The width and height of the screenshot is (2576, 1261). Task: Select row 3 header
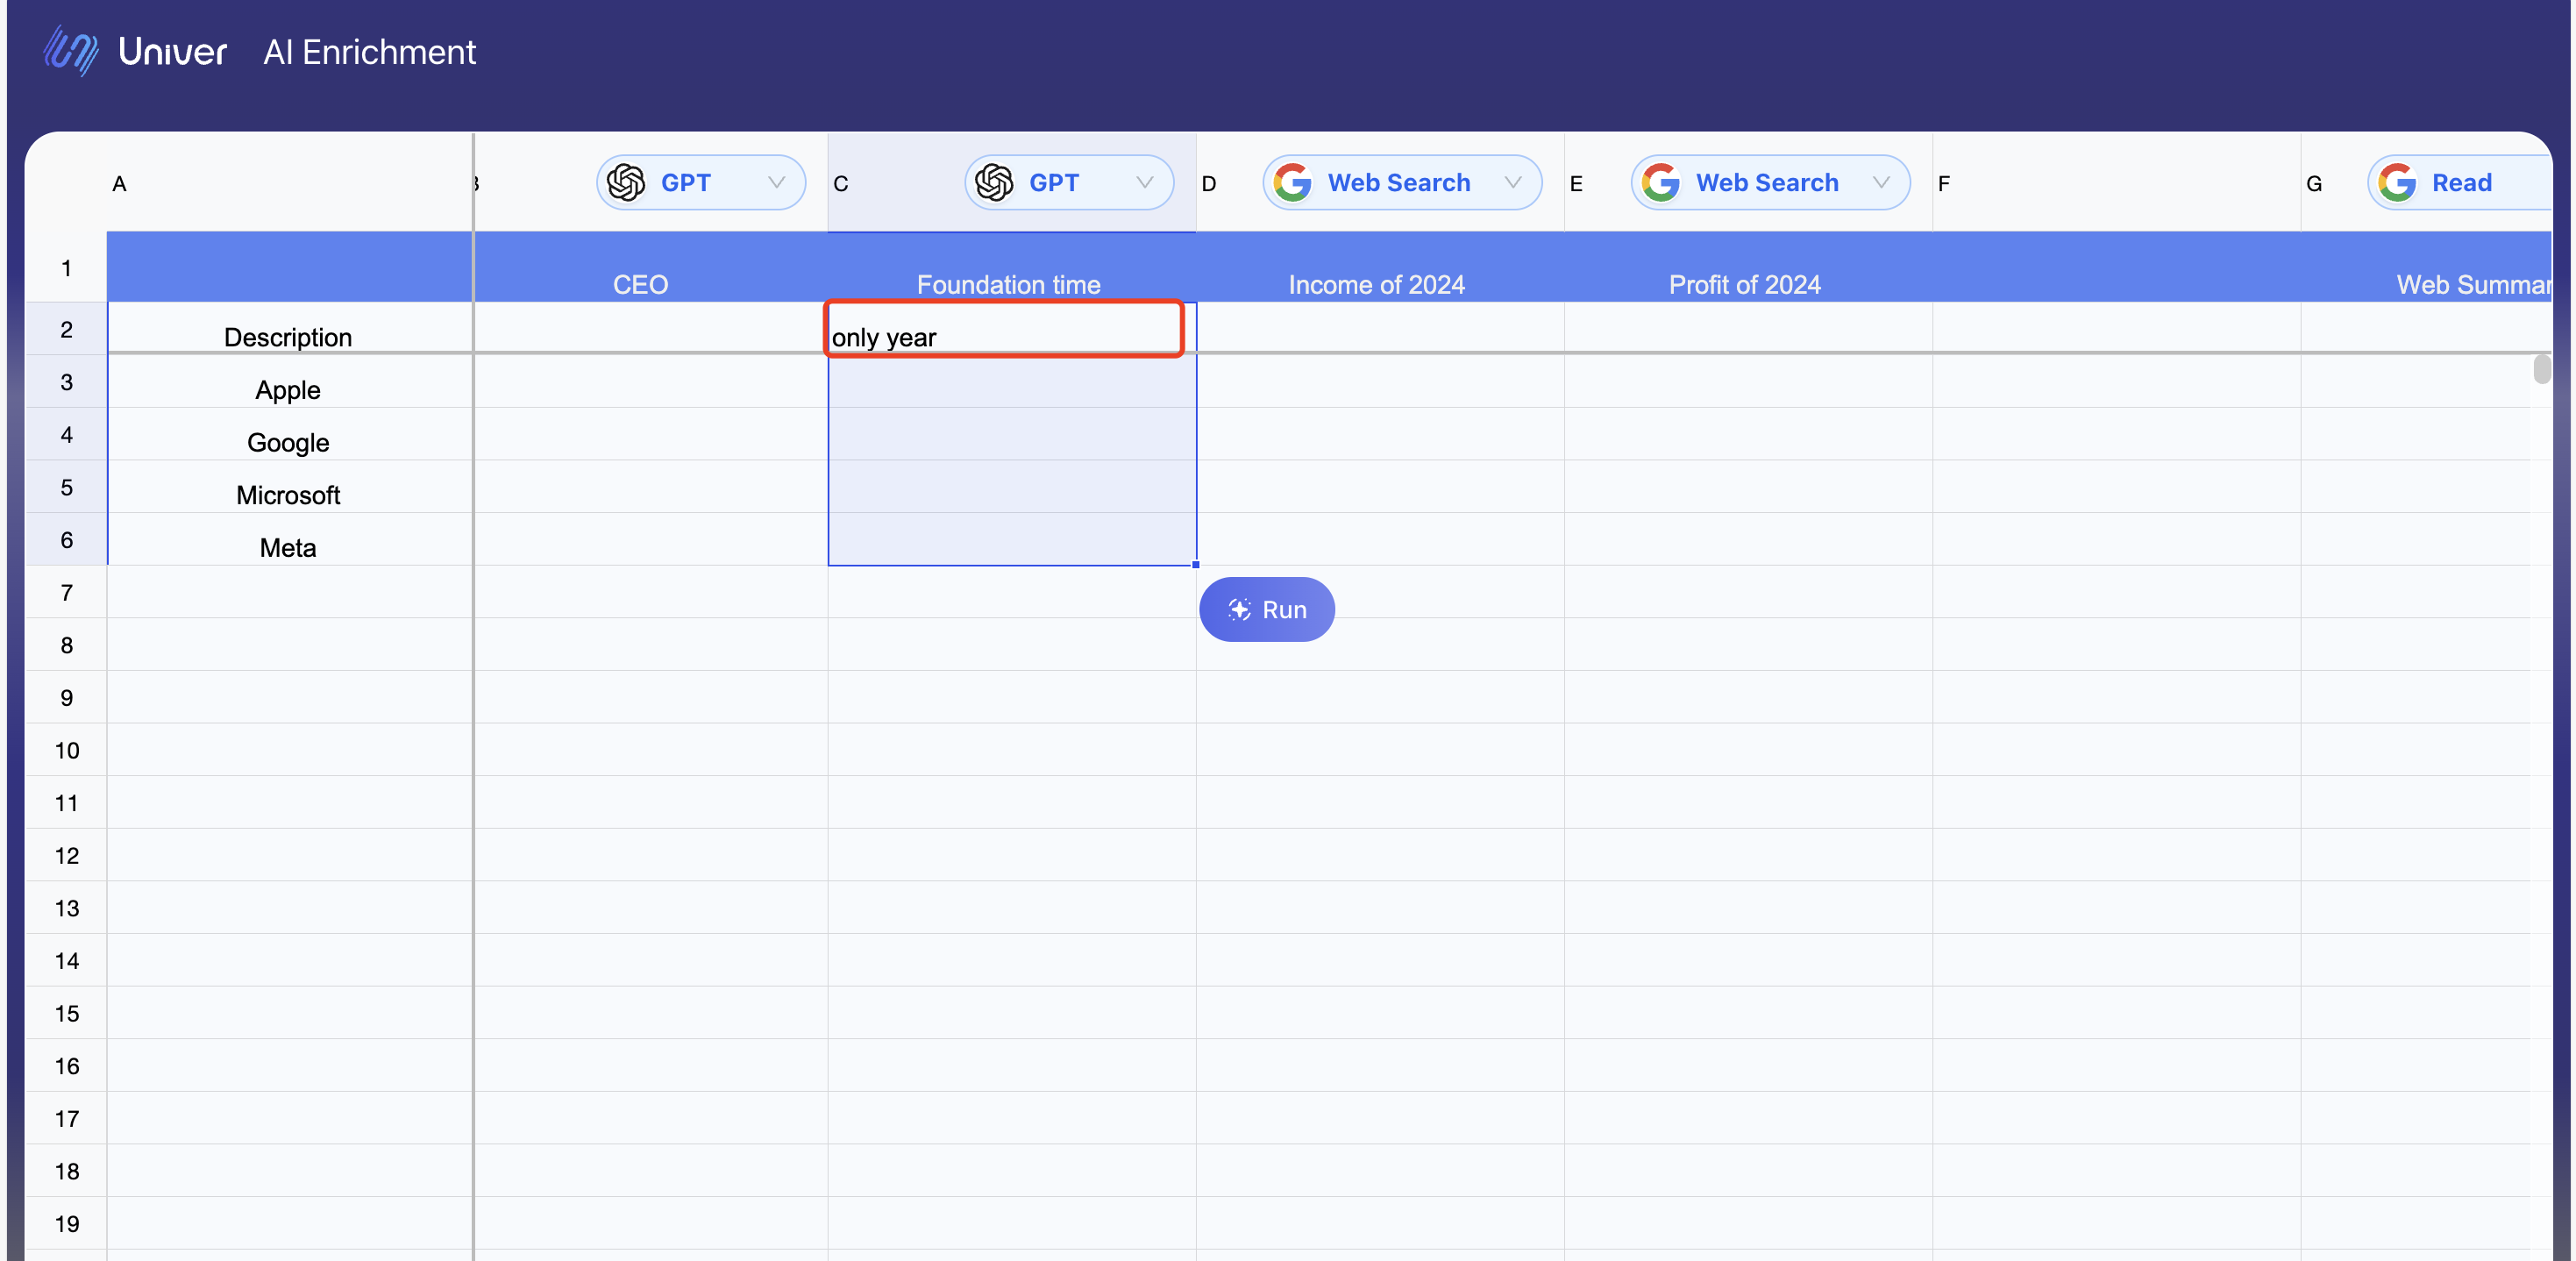click(66, 382)
